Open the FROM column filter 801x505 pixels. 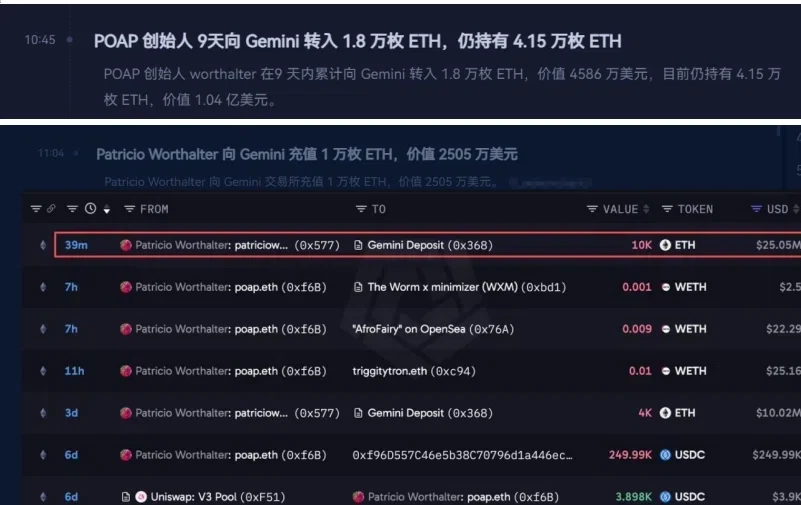(129, 209)
